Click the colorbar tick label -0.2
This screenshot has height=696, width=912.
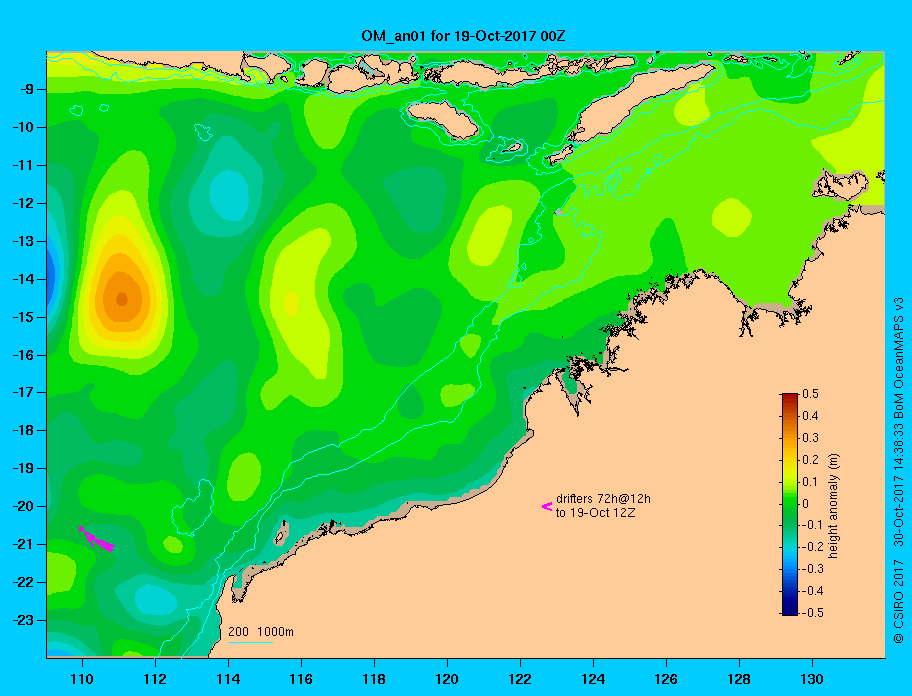coord(813,547)
